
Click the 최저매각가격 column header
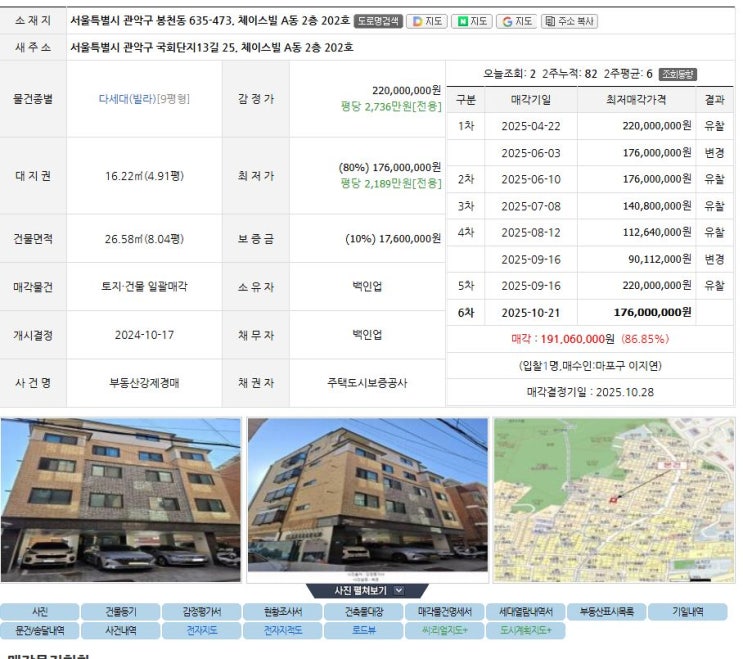point(636,99)
